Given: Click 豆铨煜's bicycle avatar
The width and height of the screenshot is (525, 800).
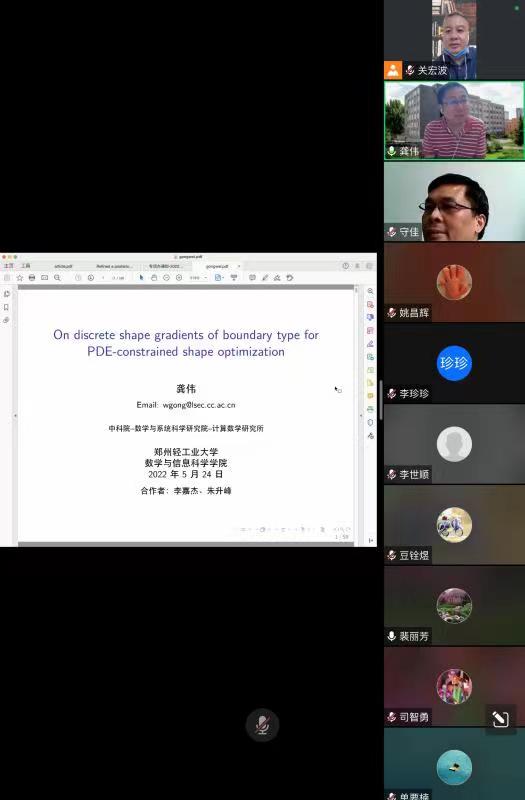Looking at the screenshot, I should click(x=454, y=524).
